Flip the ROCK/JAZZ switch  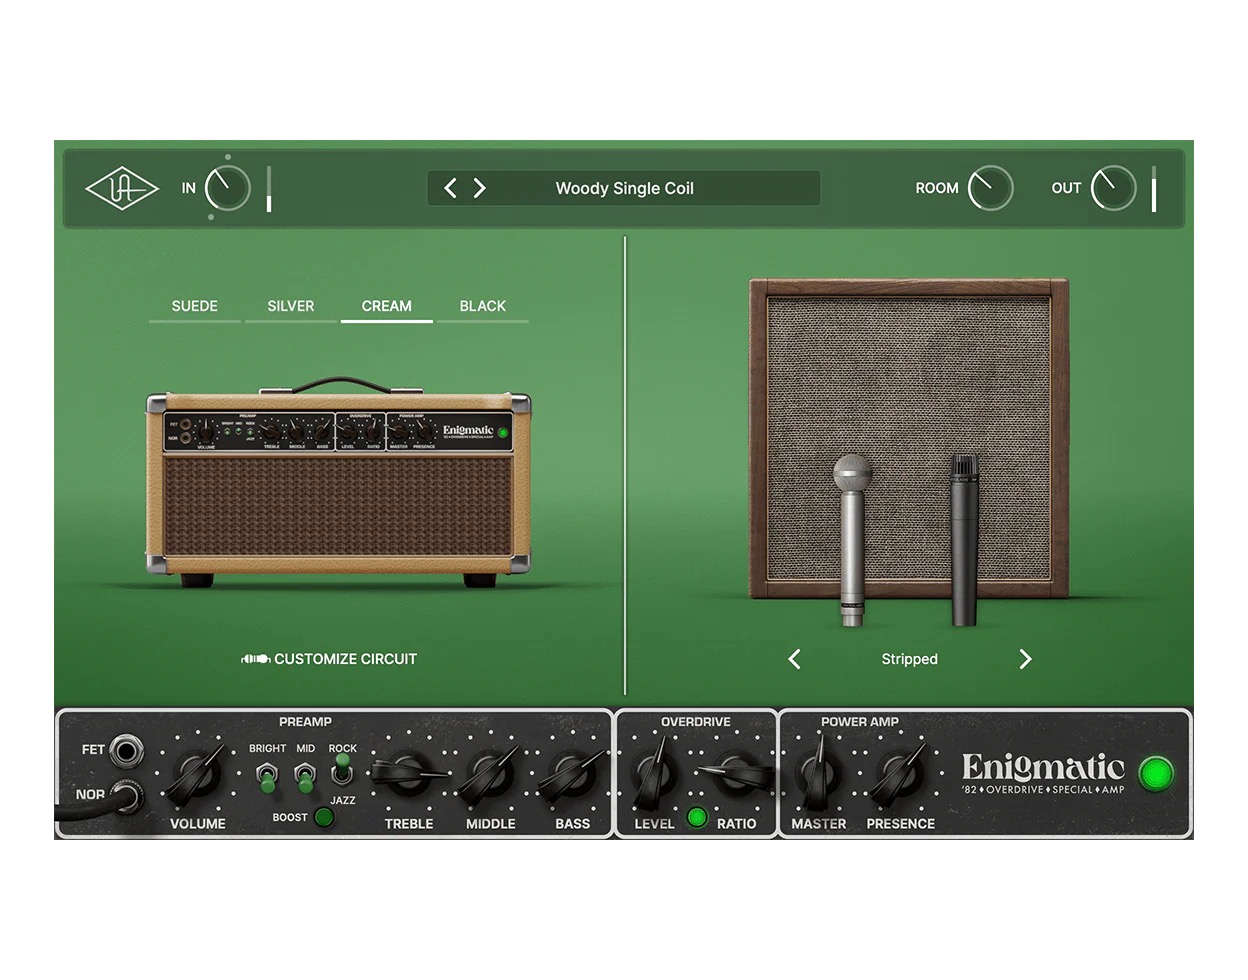pos(342,770)
